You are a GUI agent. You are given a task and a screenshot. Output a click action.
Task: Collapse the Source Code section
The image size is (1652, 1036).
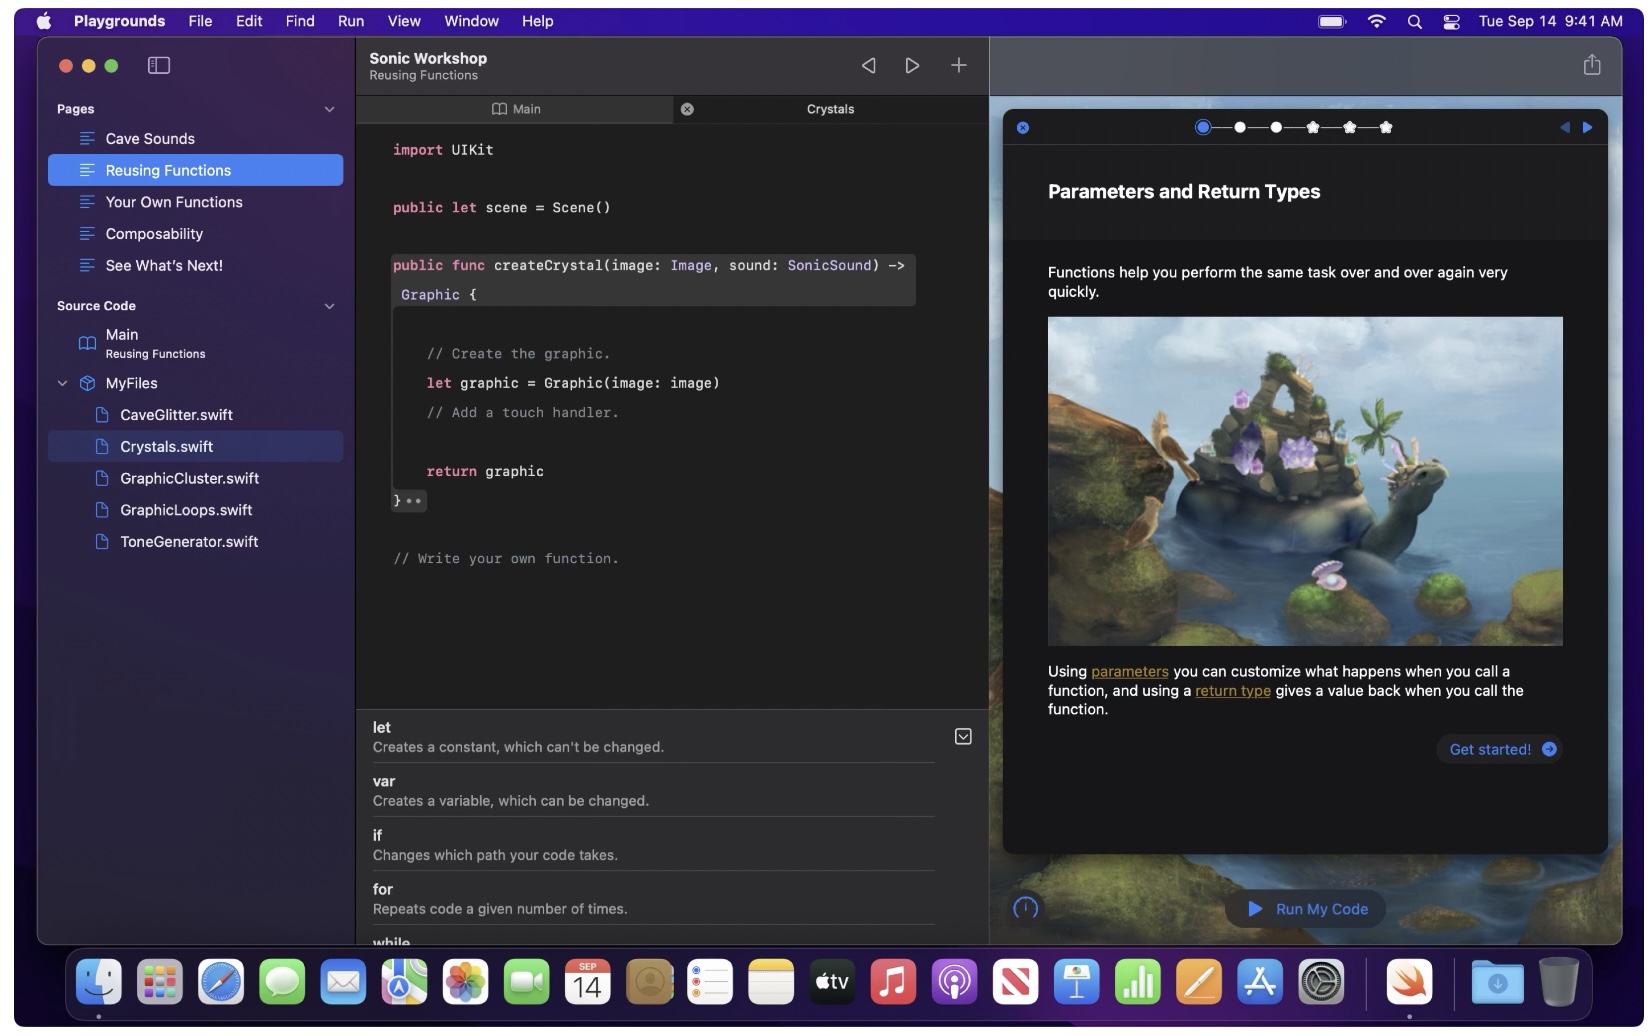[329, 306]
